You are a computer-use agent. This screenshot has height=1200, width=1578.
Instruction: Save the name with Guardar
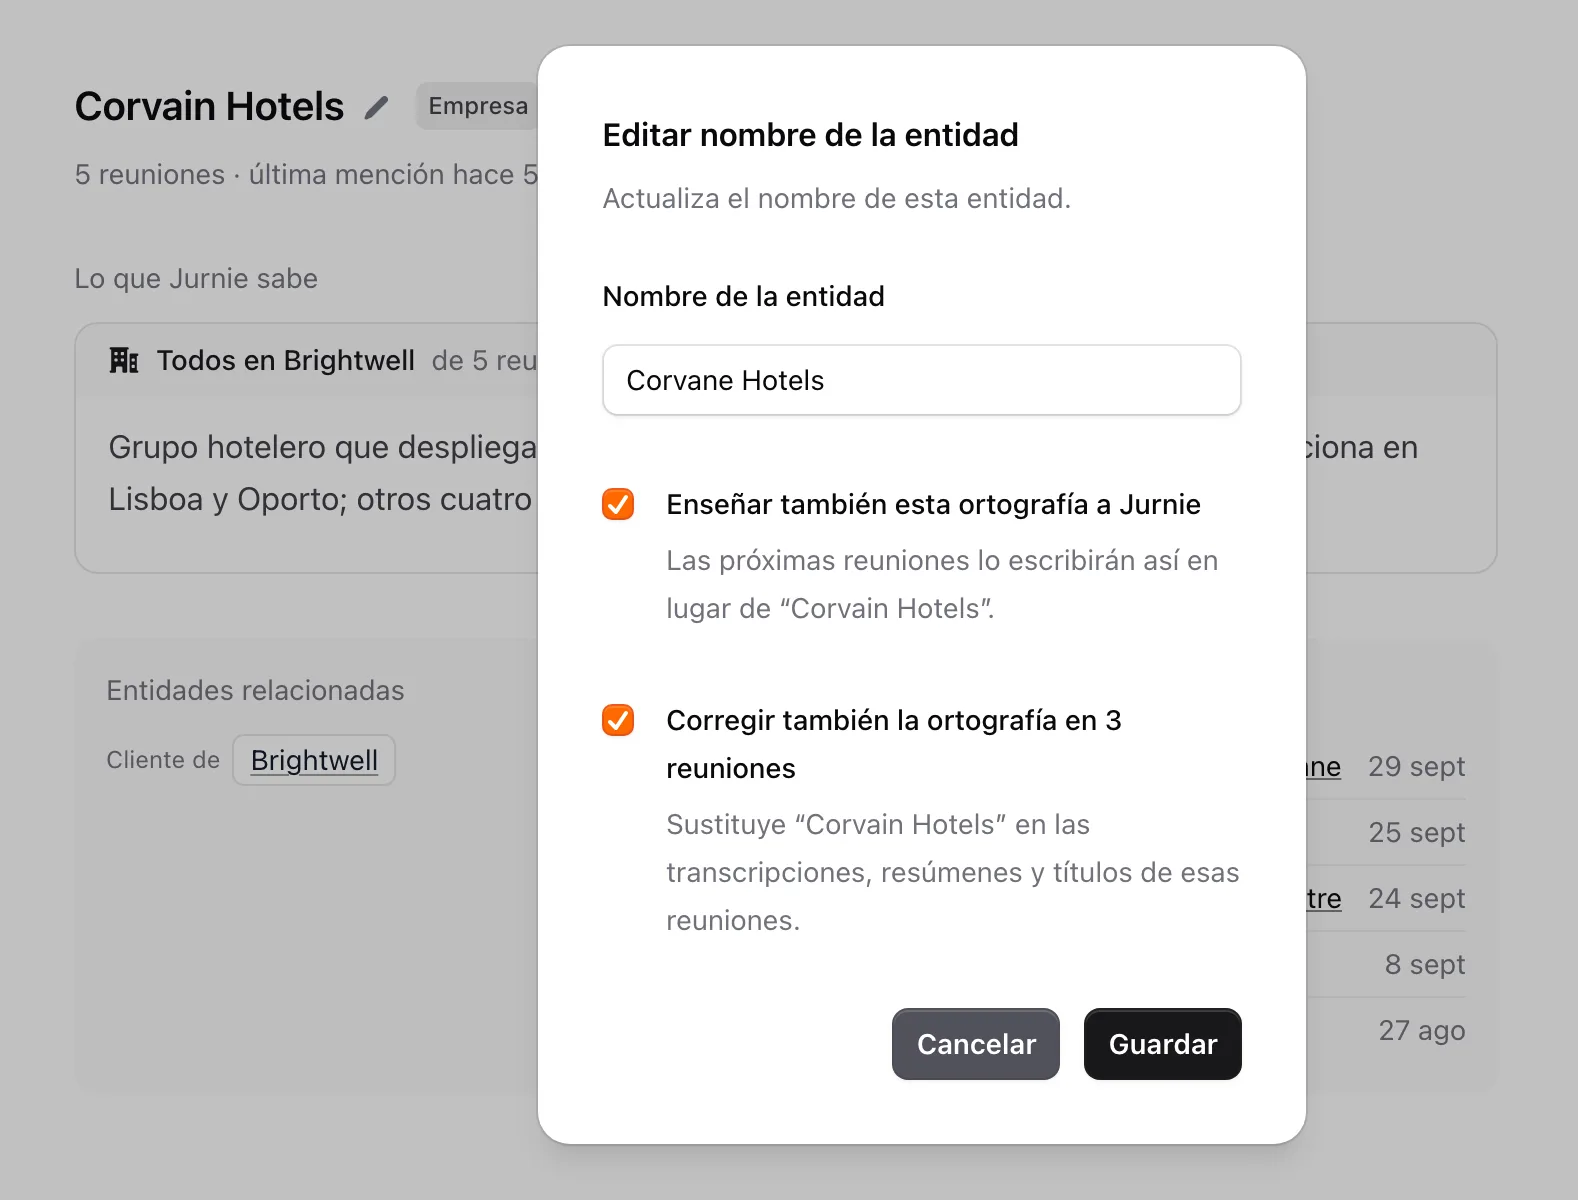point(1163,1044)
